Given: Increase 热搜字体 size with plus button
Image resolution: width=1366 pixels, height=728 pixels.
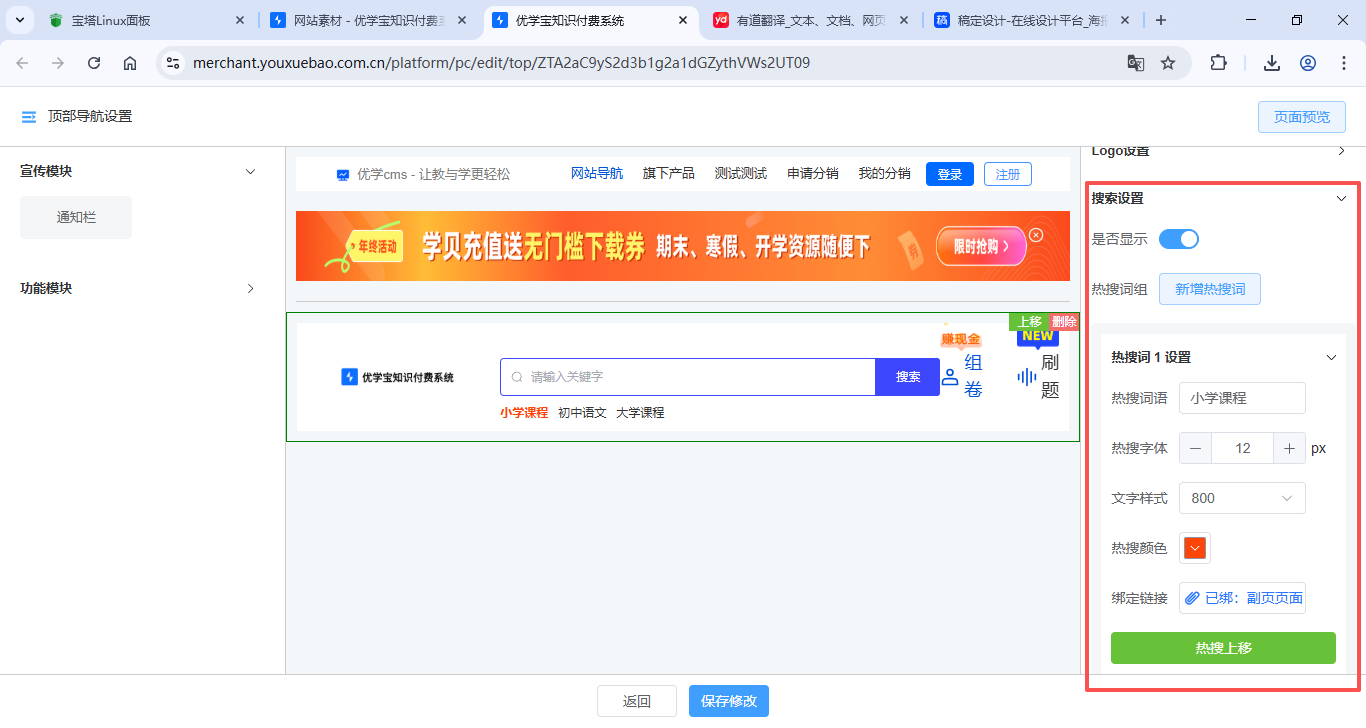Looking at the screenshot, I should click(1290, 448).
